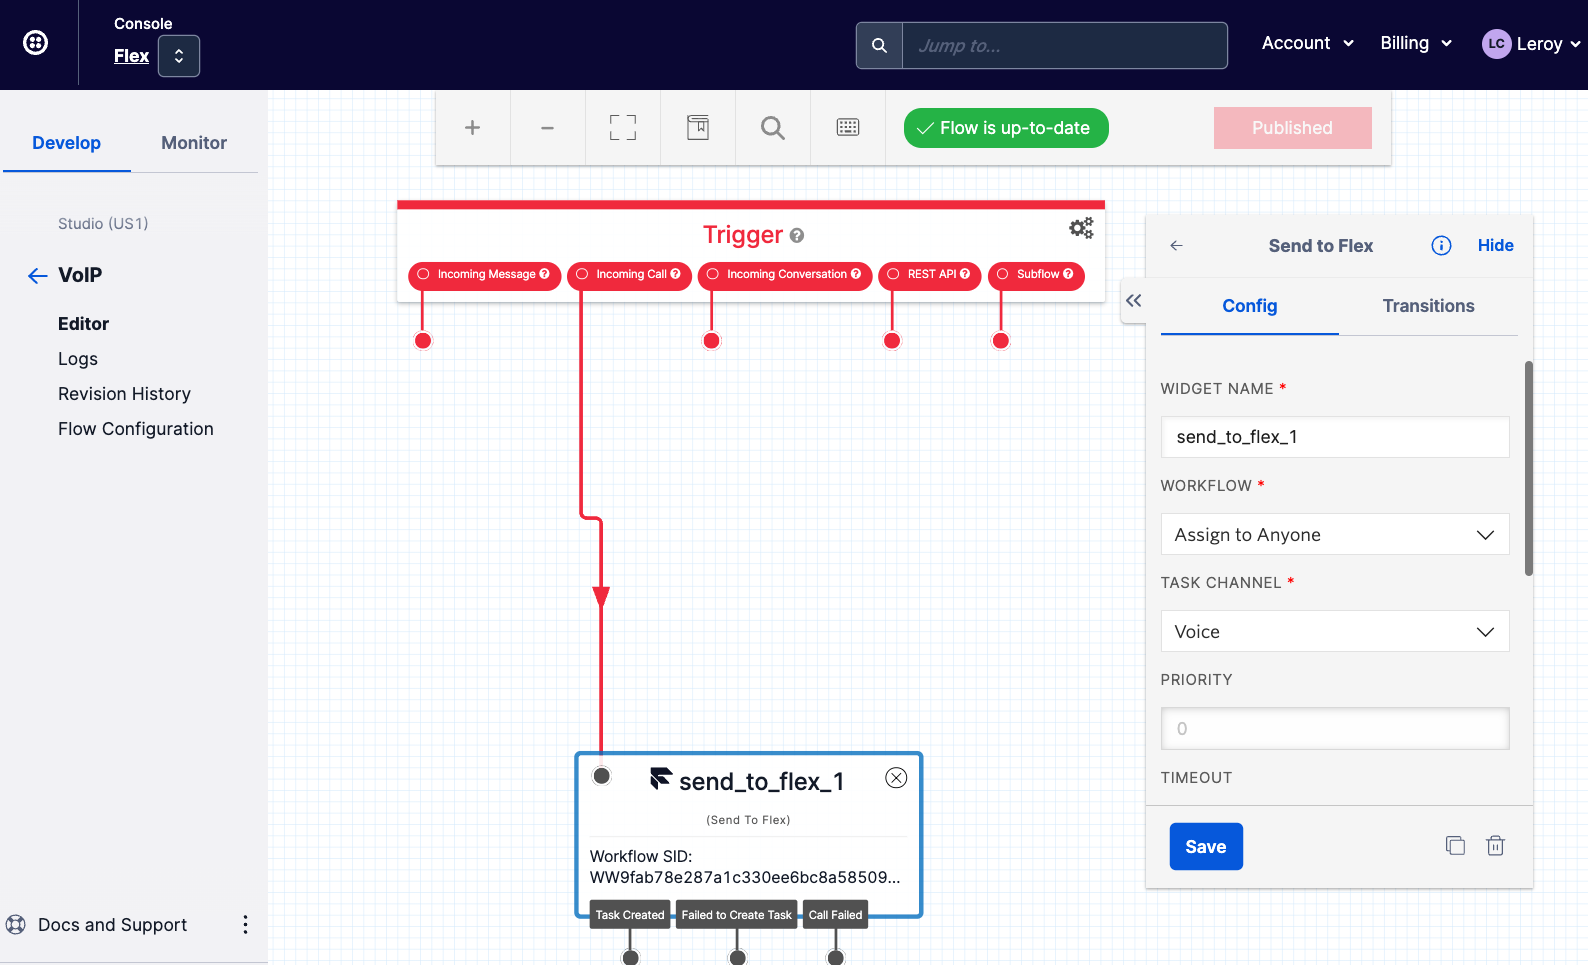
Task: Duplicate the widget with copy icon
Action: tap(1455, 846)
